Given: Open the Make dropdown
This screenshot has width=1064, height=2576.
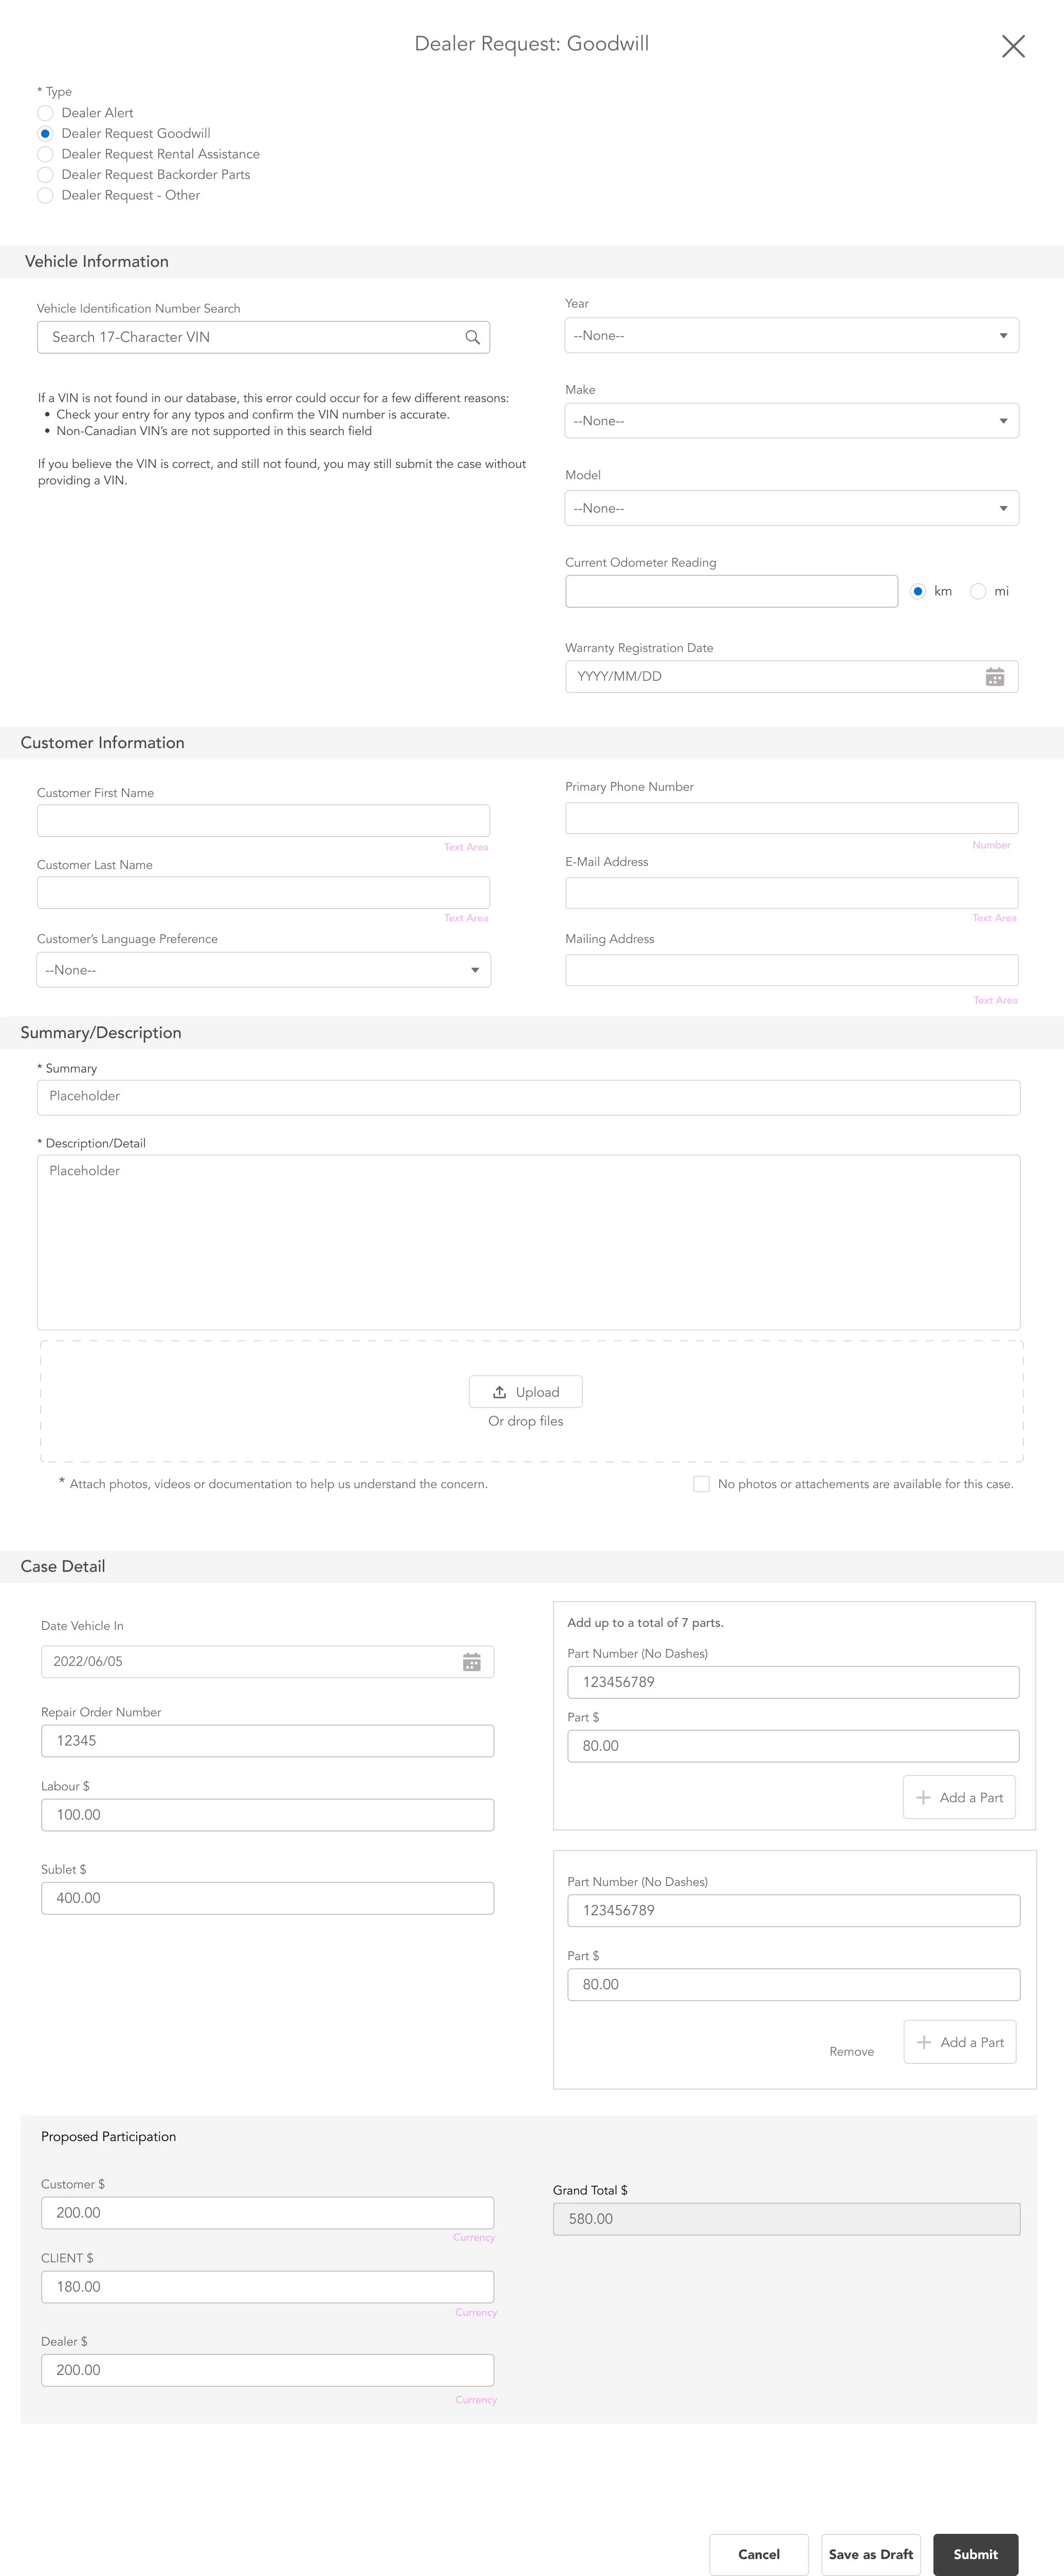Looking at the screenshot, I should point(791,421).
